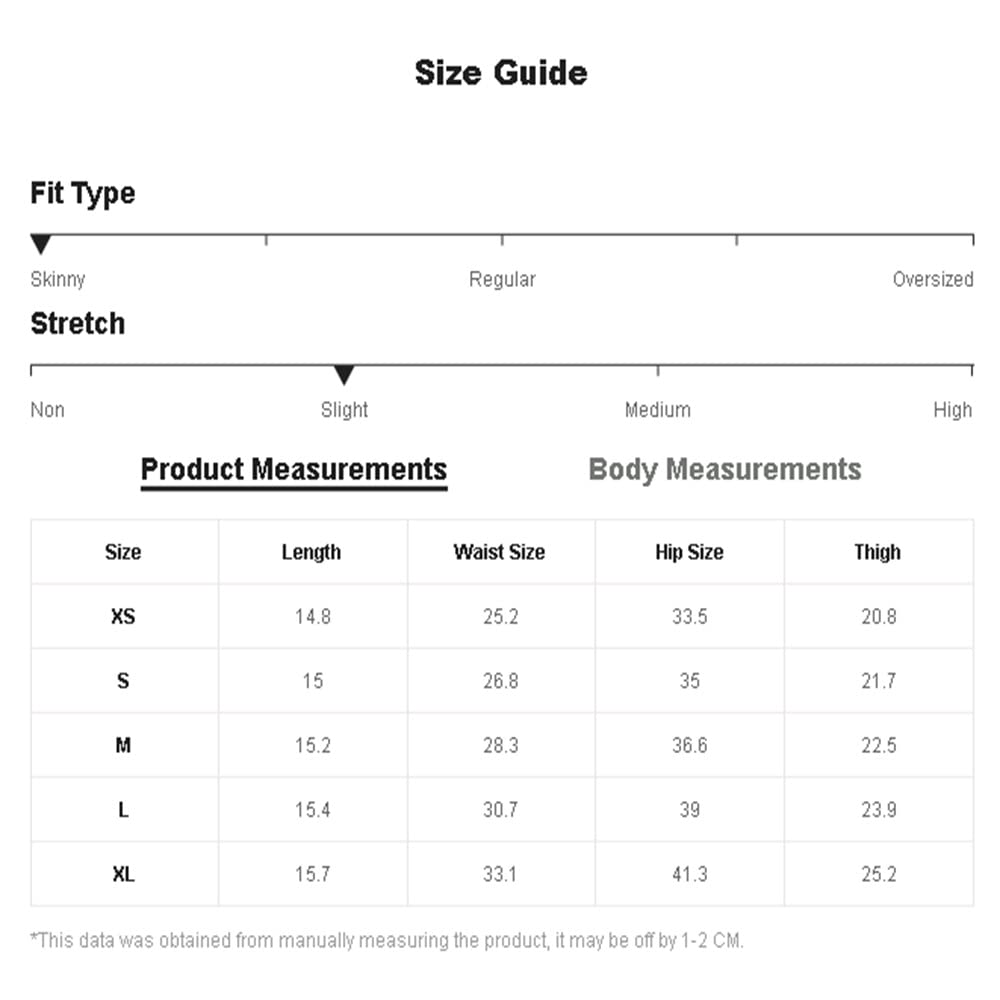Viewport: 1000px width, 1000px height.
Task: Click the XS size row label
Action: coord(123,617)
